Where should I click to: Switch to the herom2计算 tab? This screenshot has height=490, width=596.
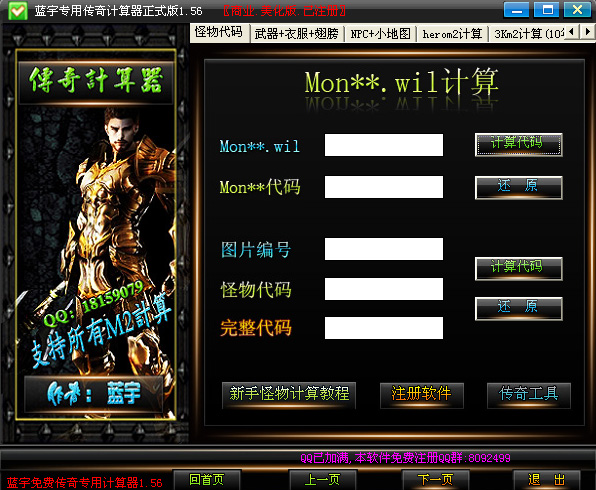[x=452, y=34]
